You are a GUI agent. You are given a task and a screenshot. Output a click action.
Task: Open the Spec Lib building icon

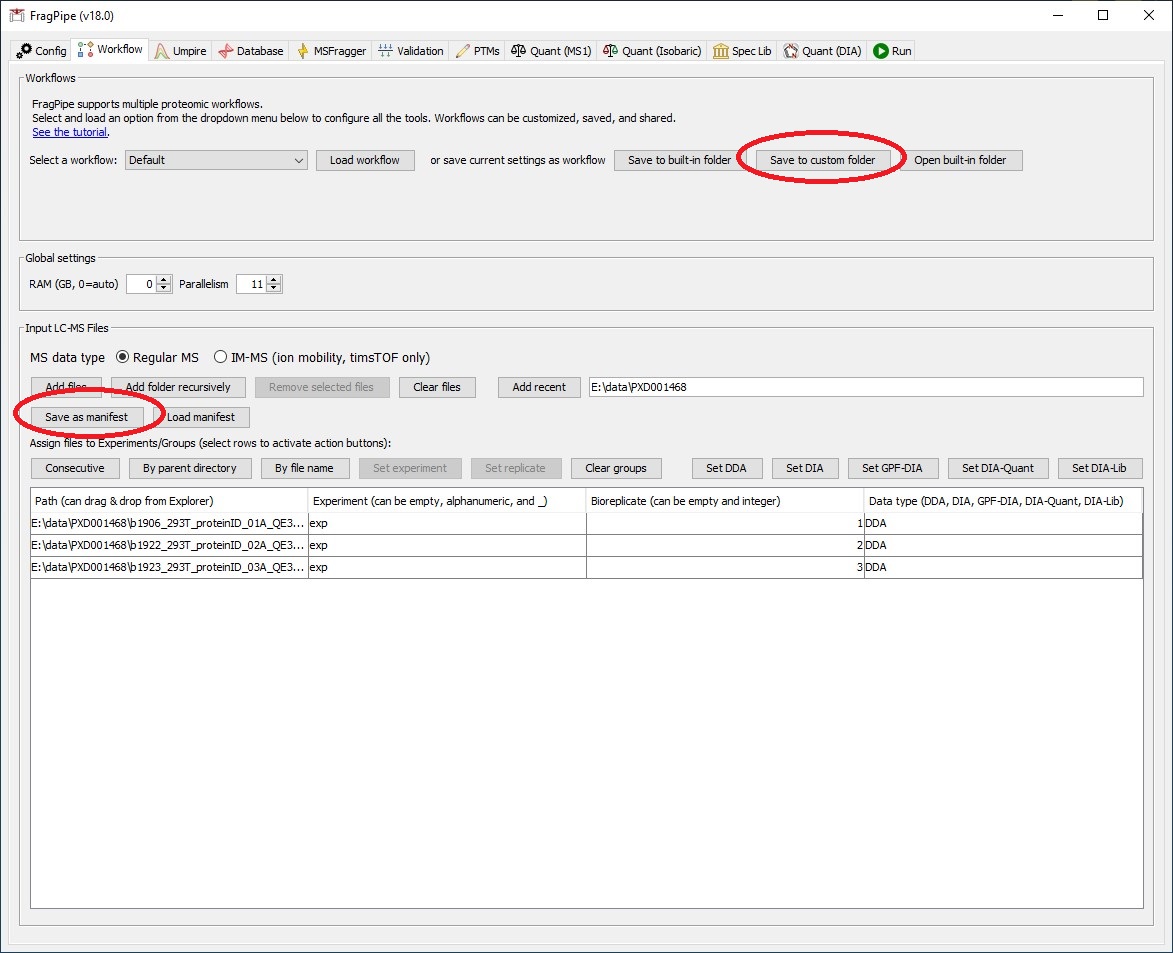point(718,51)
